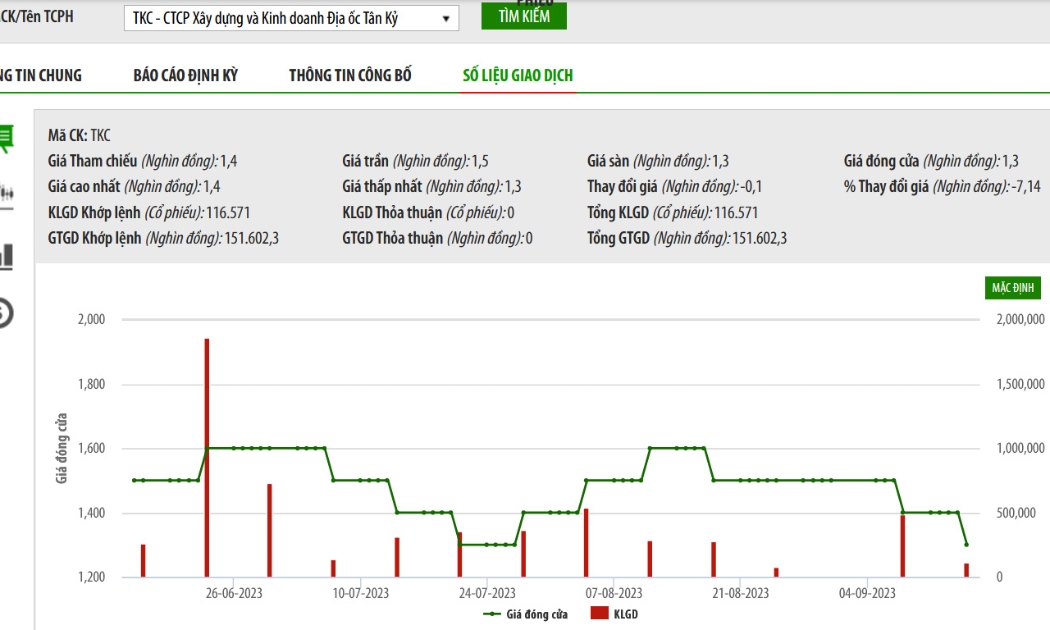Select the SỐ LIỆU GIAO DỊCH tab
This screenshot has width=1050, height=630.
coord(518,76)
